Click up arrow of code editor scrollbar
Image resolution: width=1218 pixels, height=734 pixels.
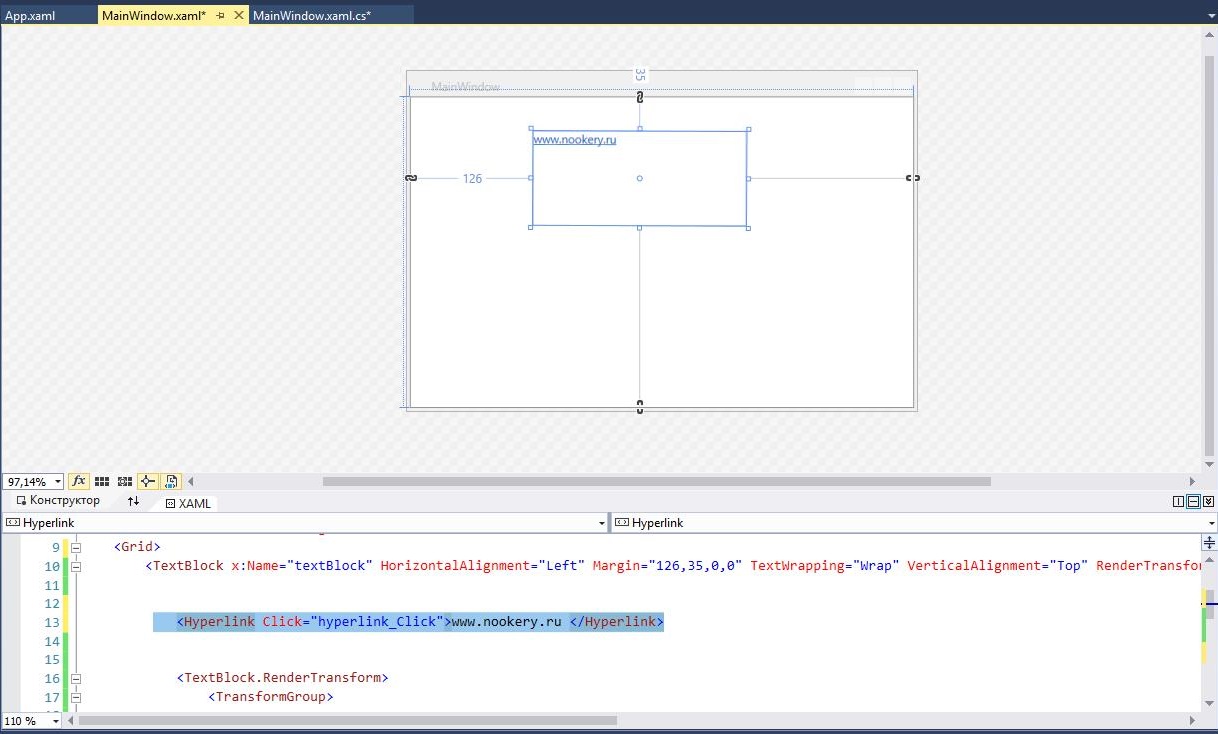point(1209,560)
